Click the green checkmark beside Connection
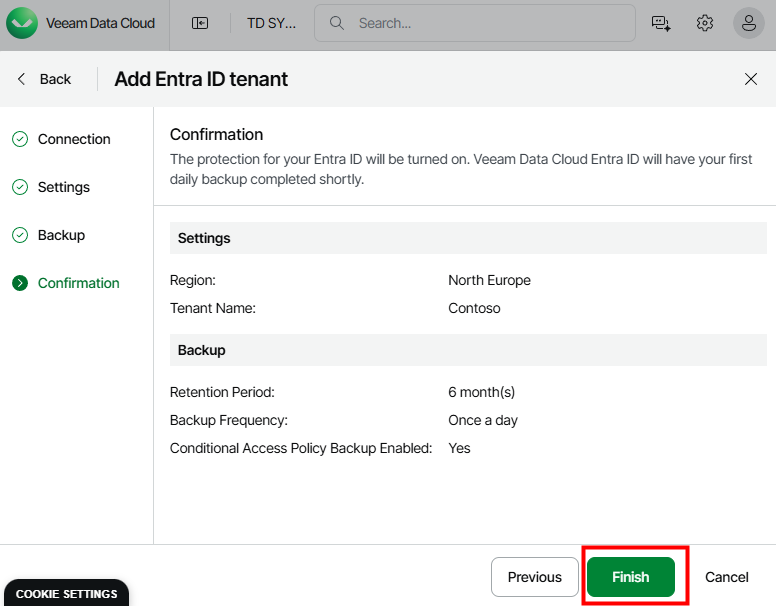This screenshot has height=606, width=776. point(20,139)
